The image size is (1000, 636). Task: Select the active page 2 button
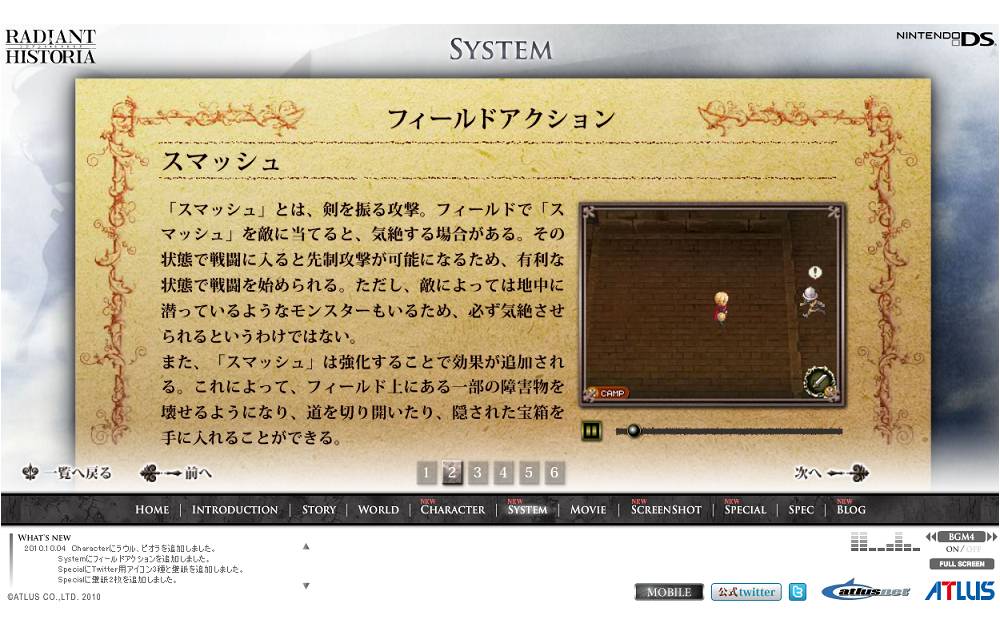452,473
